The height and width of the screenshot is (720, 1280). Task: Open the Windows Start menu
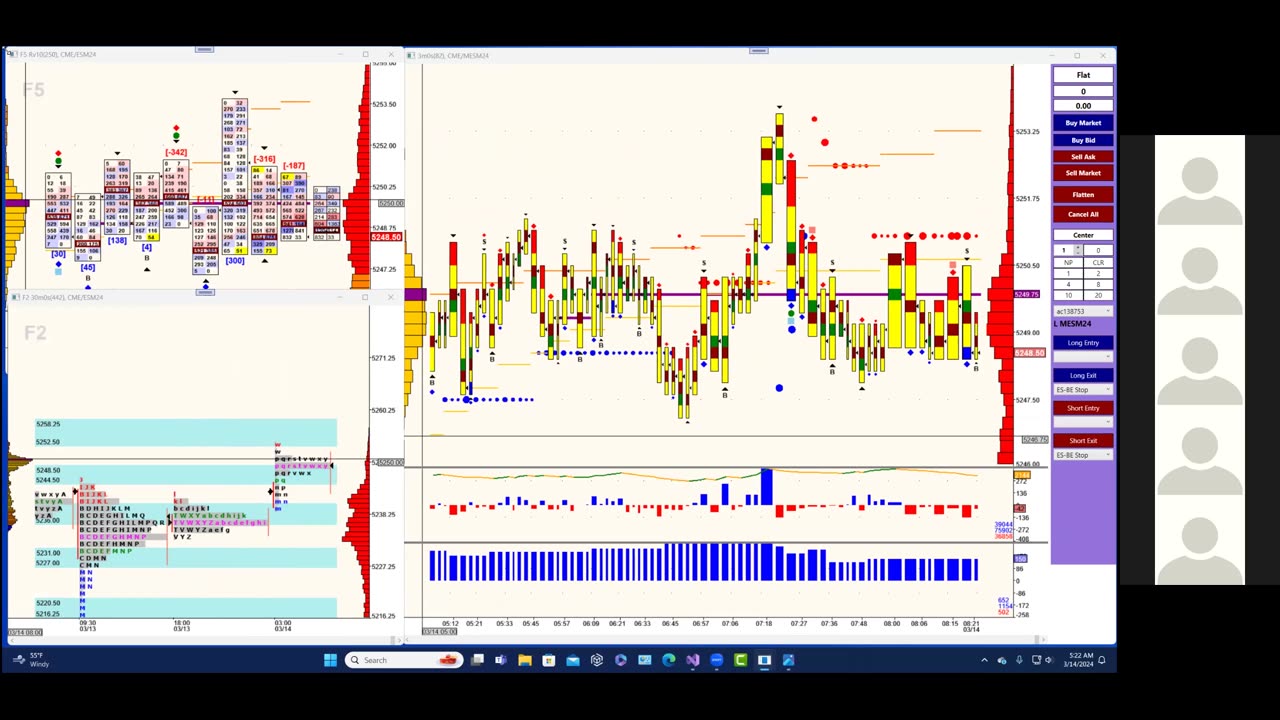330,660
